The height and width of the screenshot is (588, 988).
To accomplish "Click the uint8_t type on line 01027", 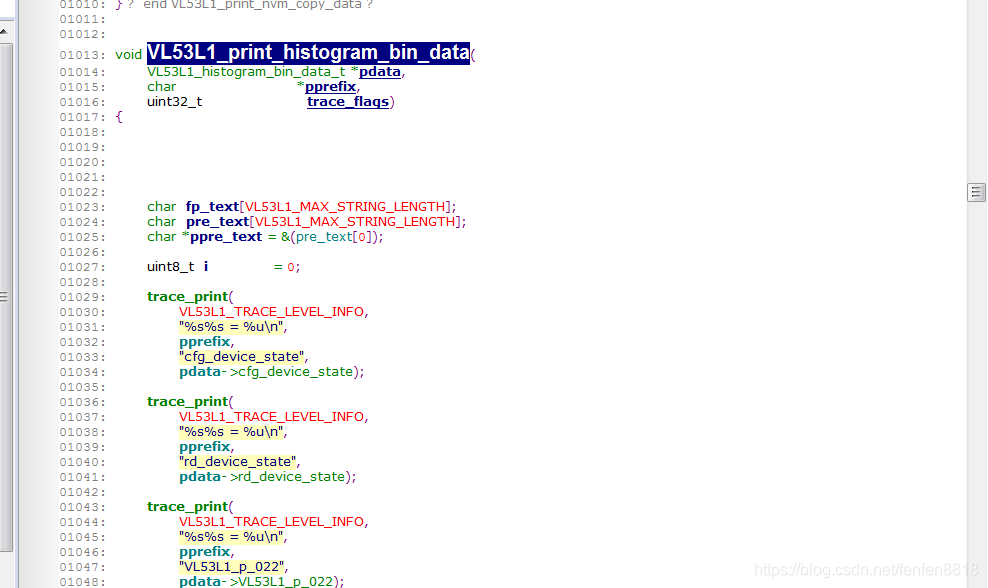I will [171, 267].
